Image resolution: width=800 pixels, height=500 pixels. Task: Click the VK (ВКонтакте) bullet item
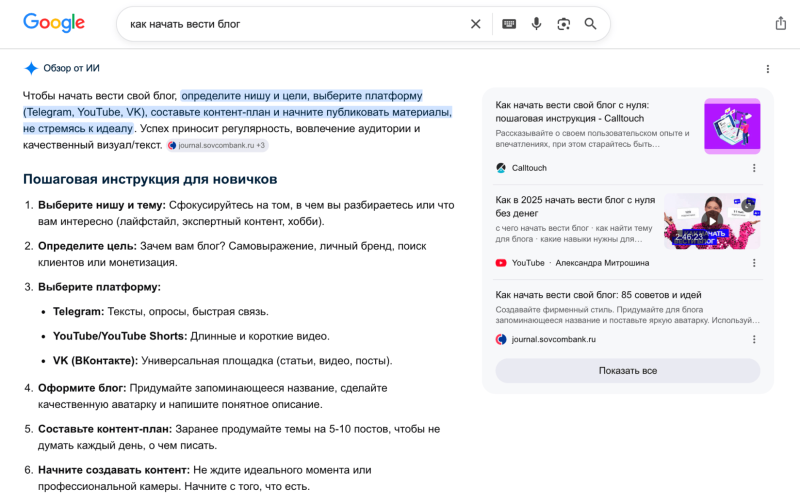tap(222, 361)
